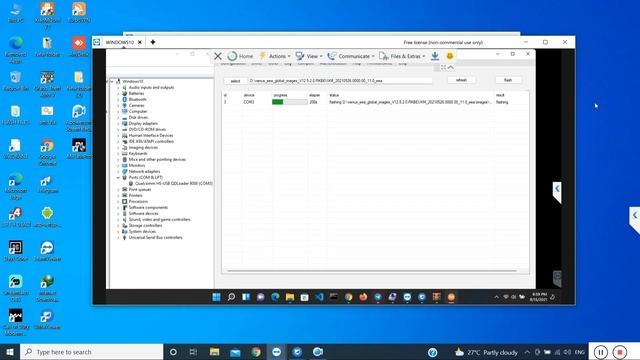Open the View dropdown menu
The image size is (640, 360).
click(309, 56)
